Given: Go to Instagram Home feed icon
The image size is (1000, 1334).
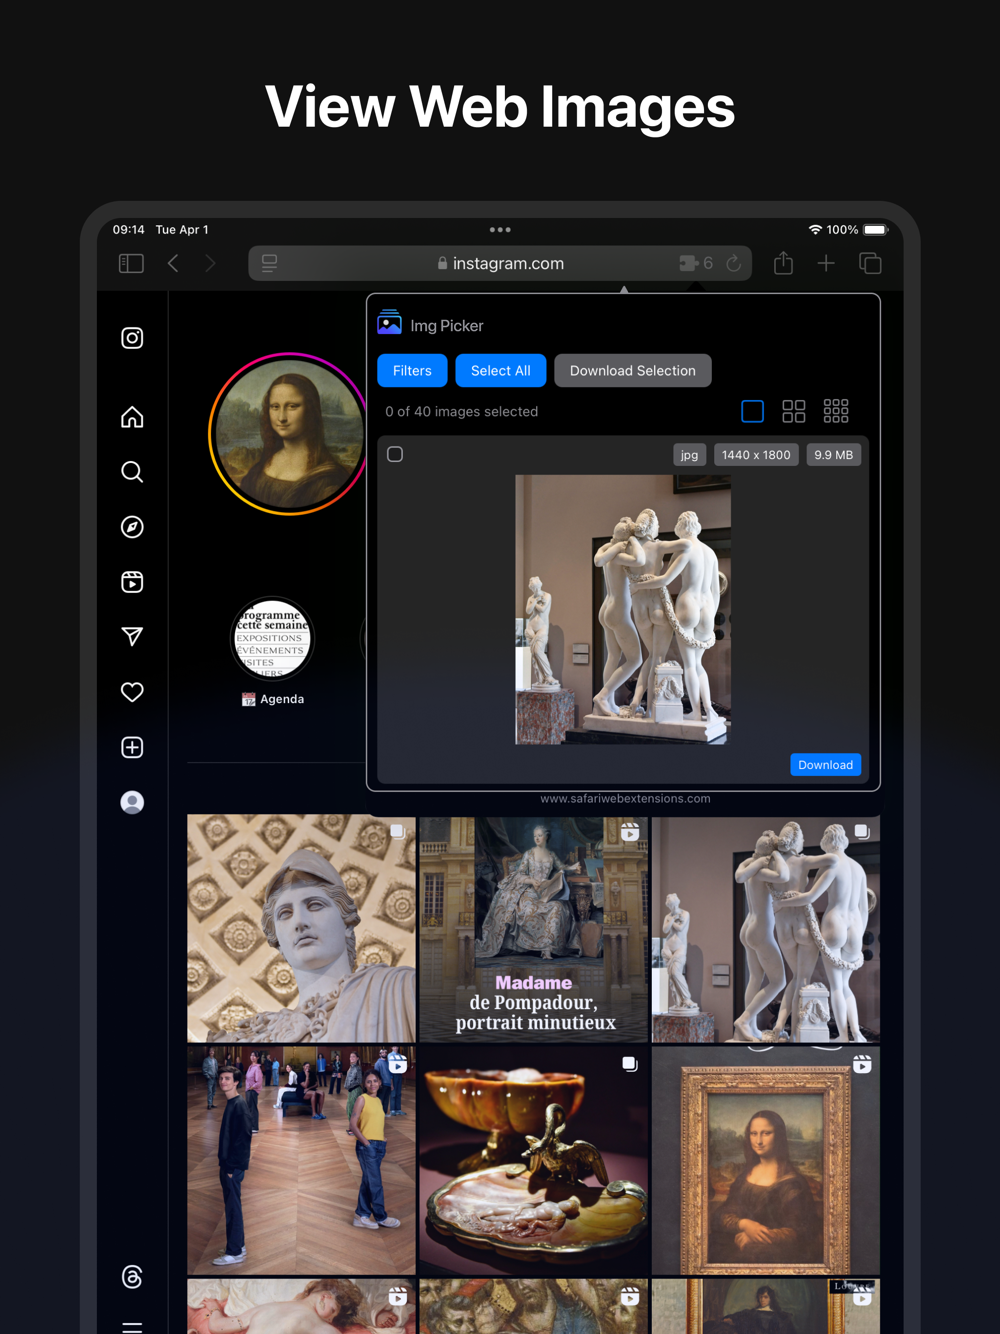Looking at the screenshot, I should [x=132, y=417].
